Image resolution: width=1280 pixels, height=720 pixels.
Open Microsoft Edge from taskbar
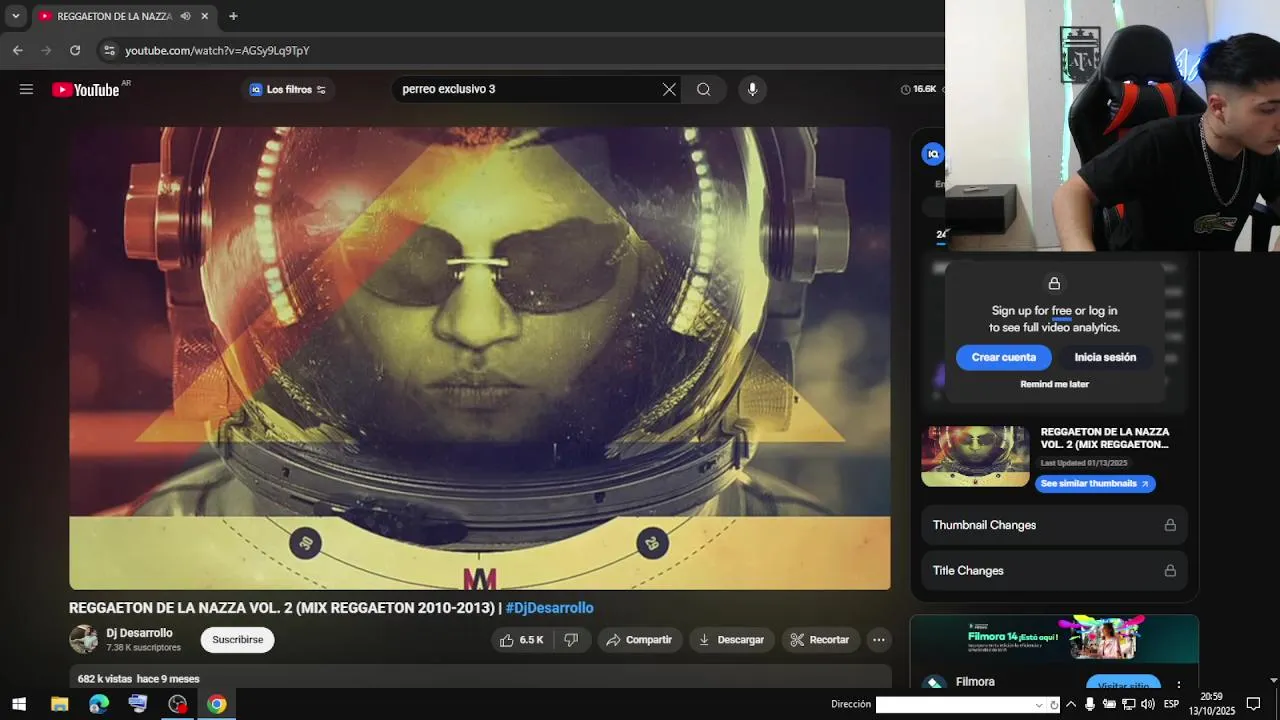(x=98, y=704)
